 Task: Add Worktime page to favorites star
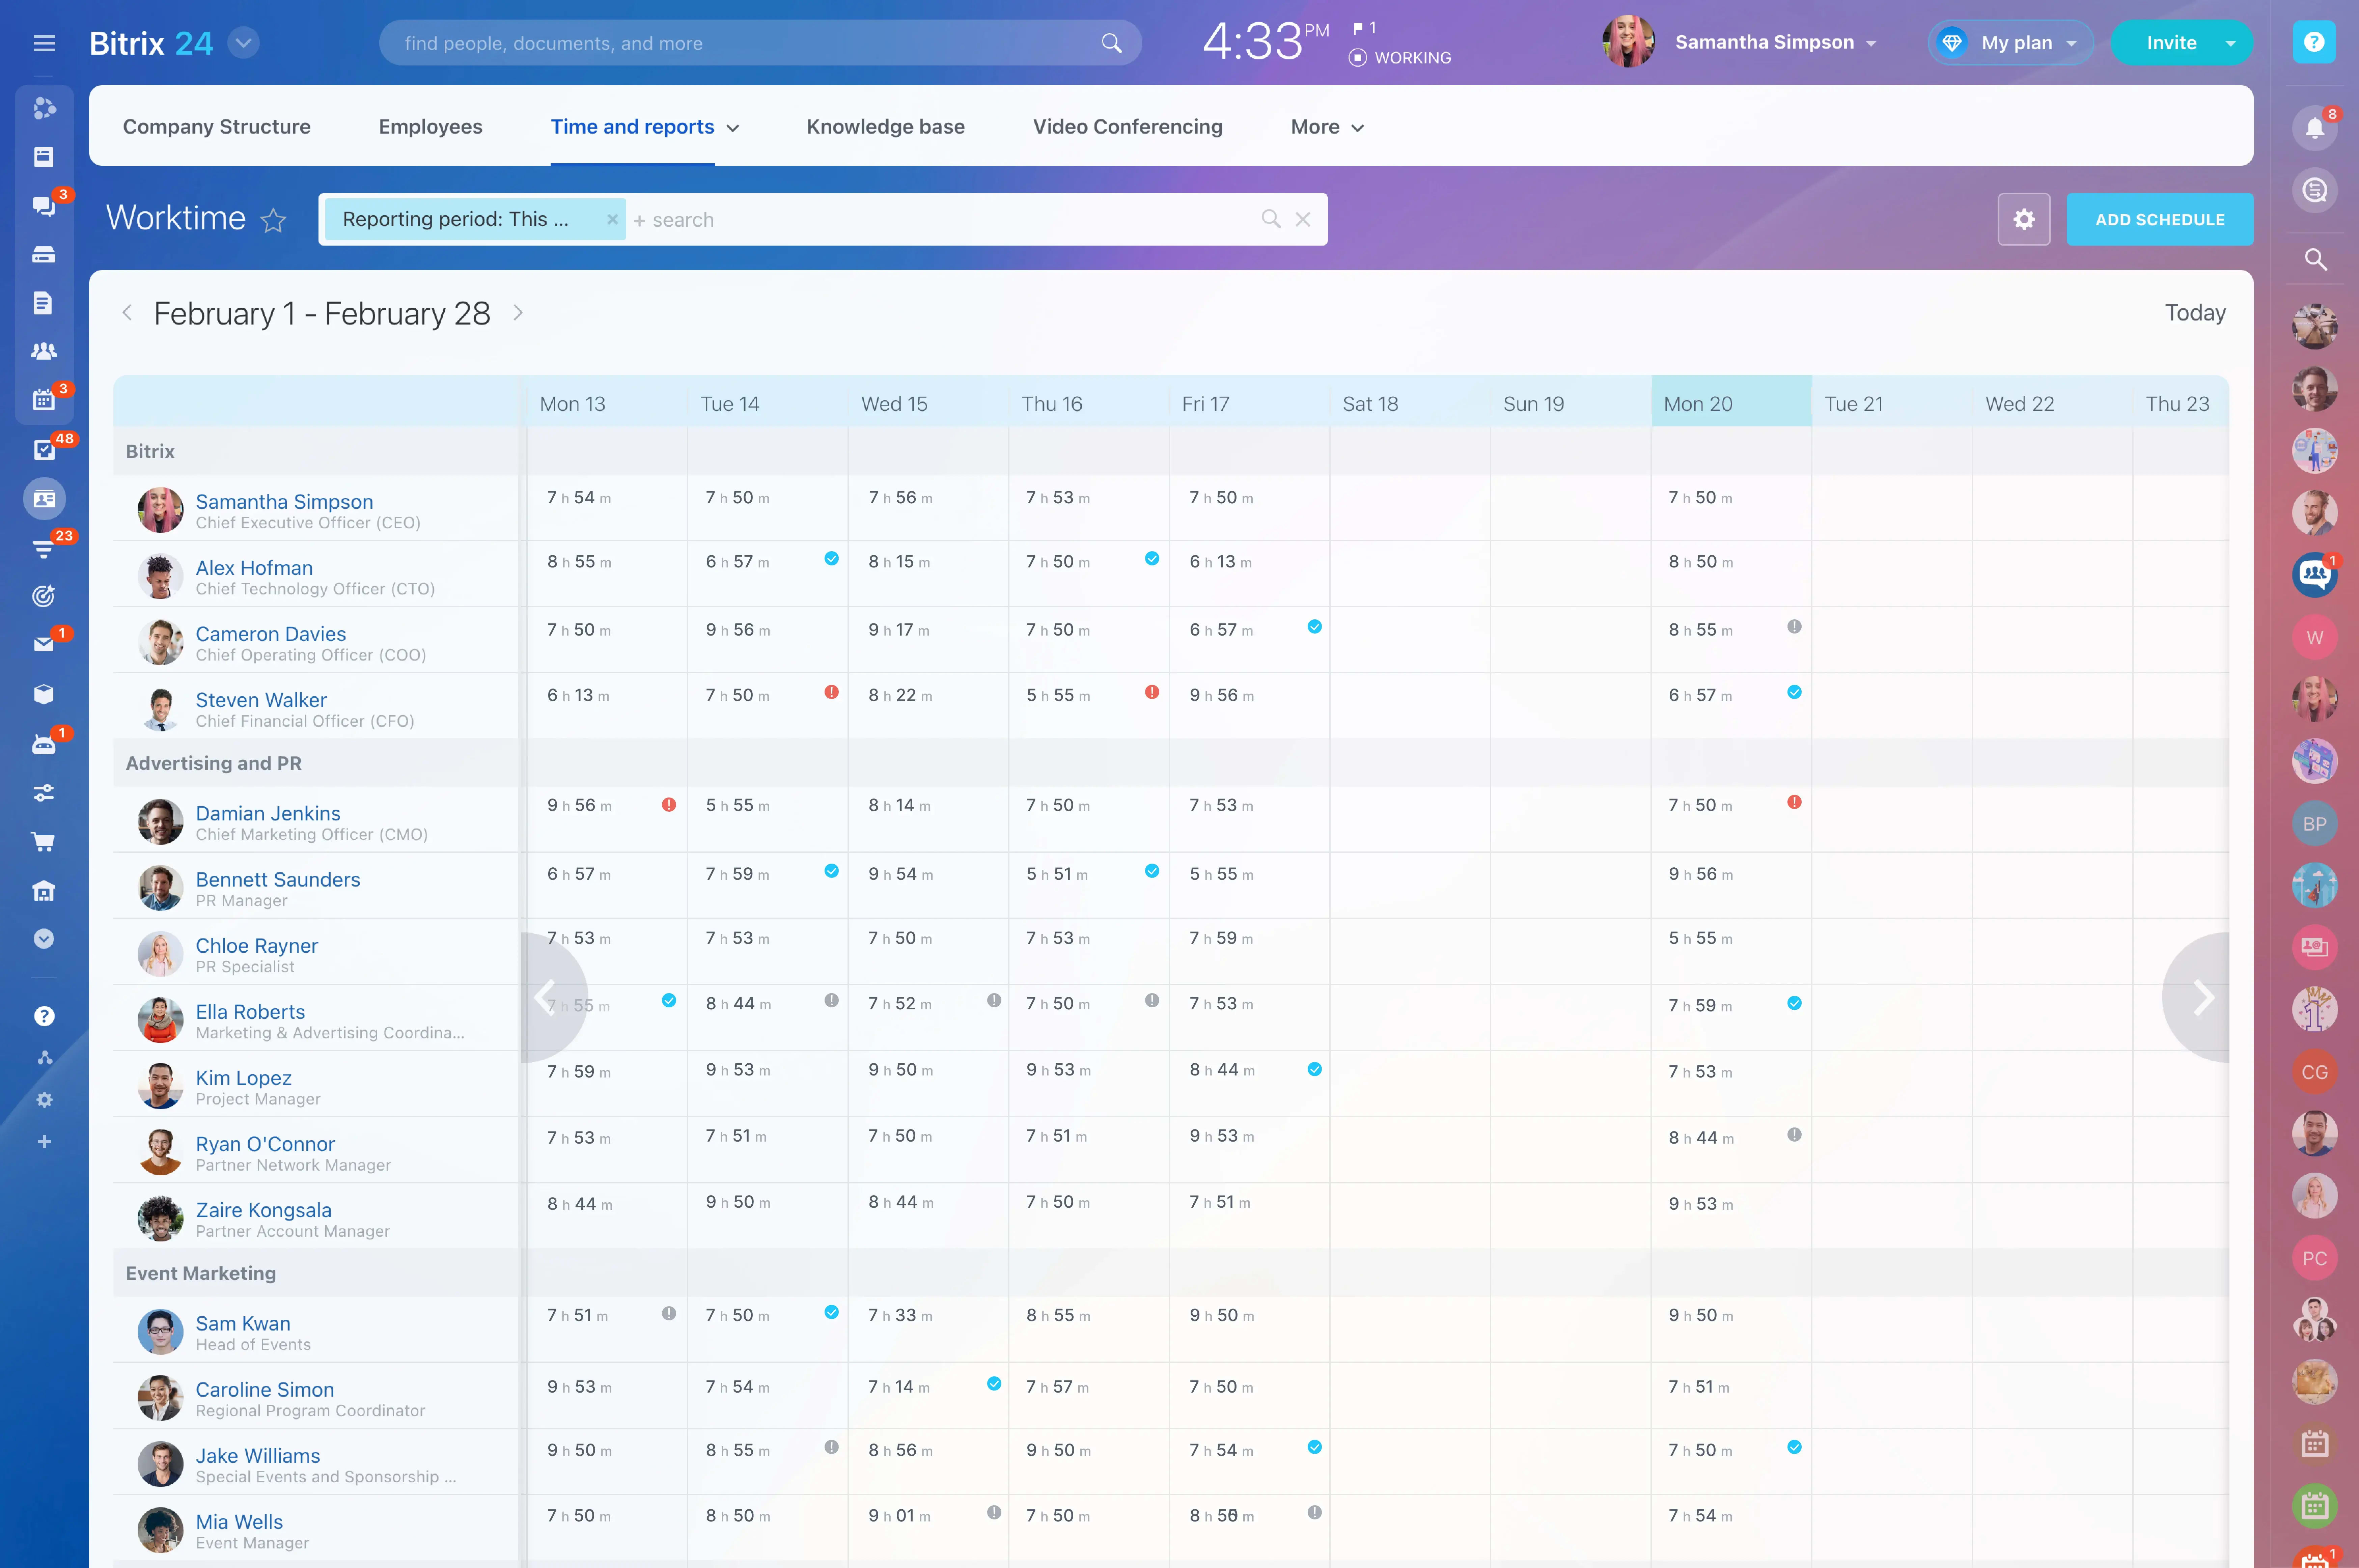coord(273,220)
